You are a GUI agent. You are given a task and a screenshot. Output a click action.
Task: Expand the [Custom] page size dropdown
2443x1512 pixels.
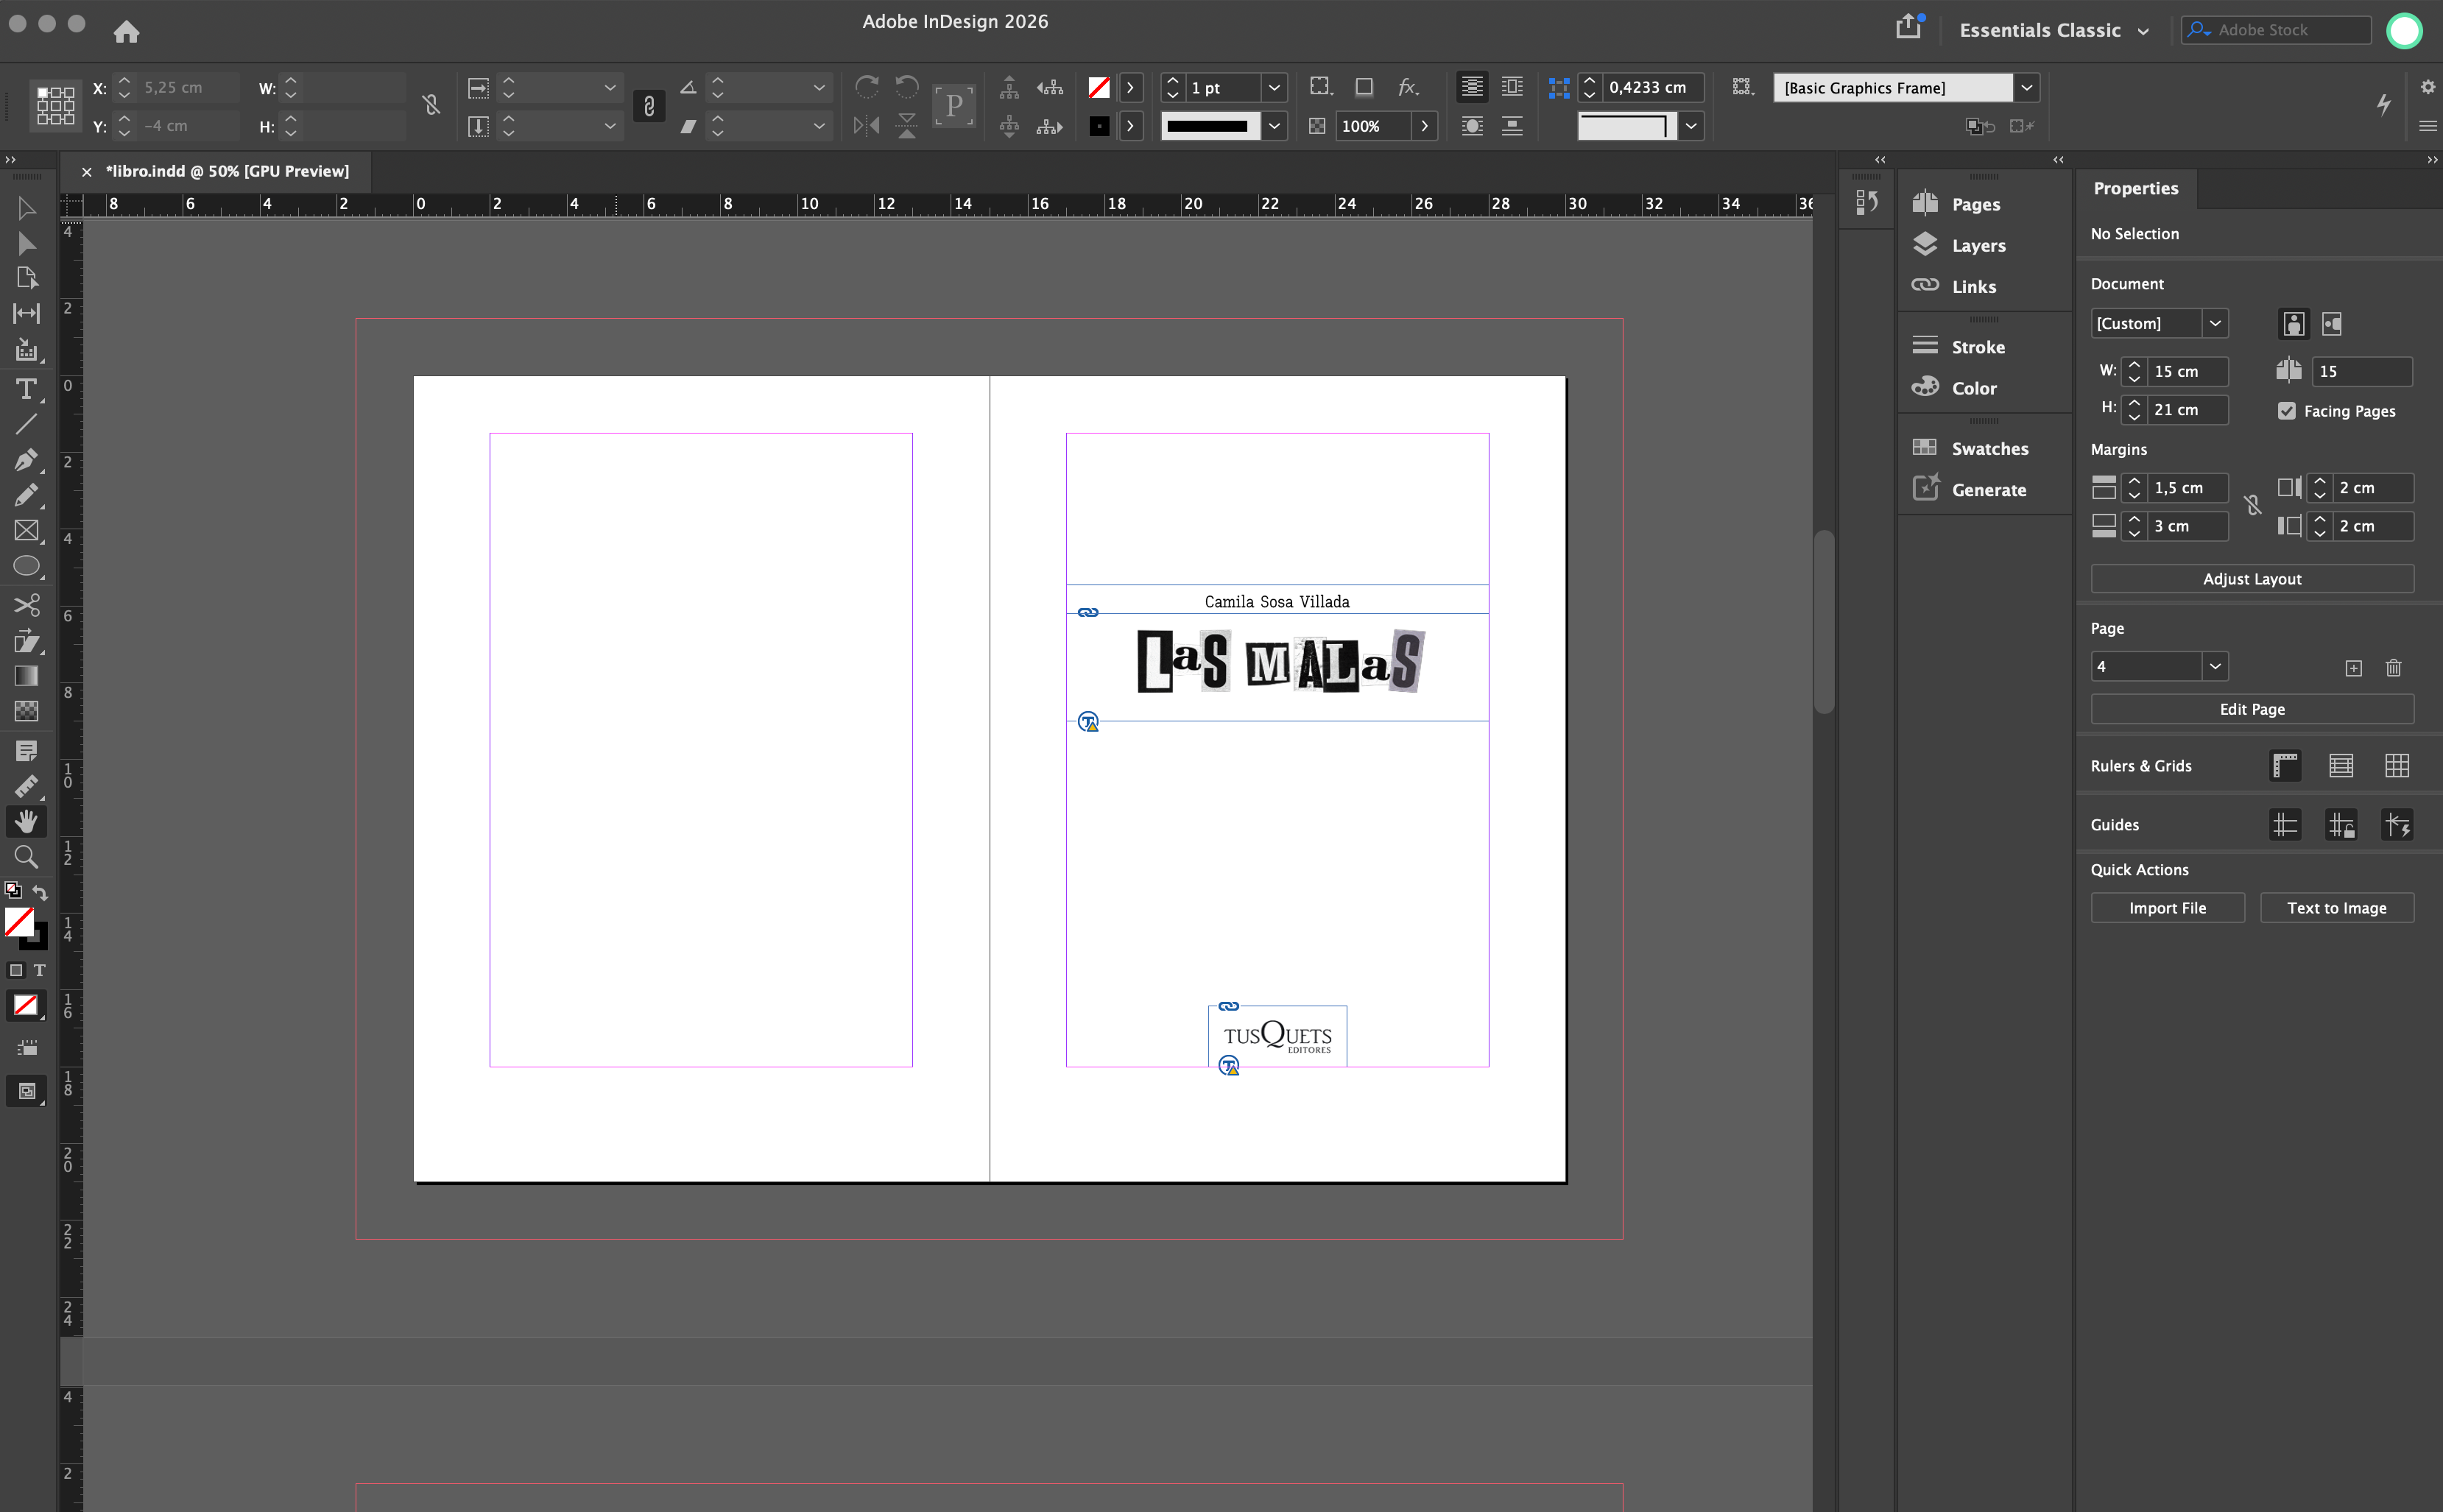(2215, 324)
